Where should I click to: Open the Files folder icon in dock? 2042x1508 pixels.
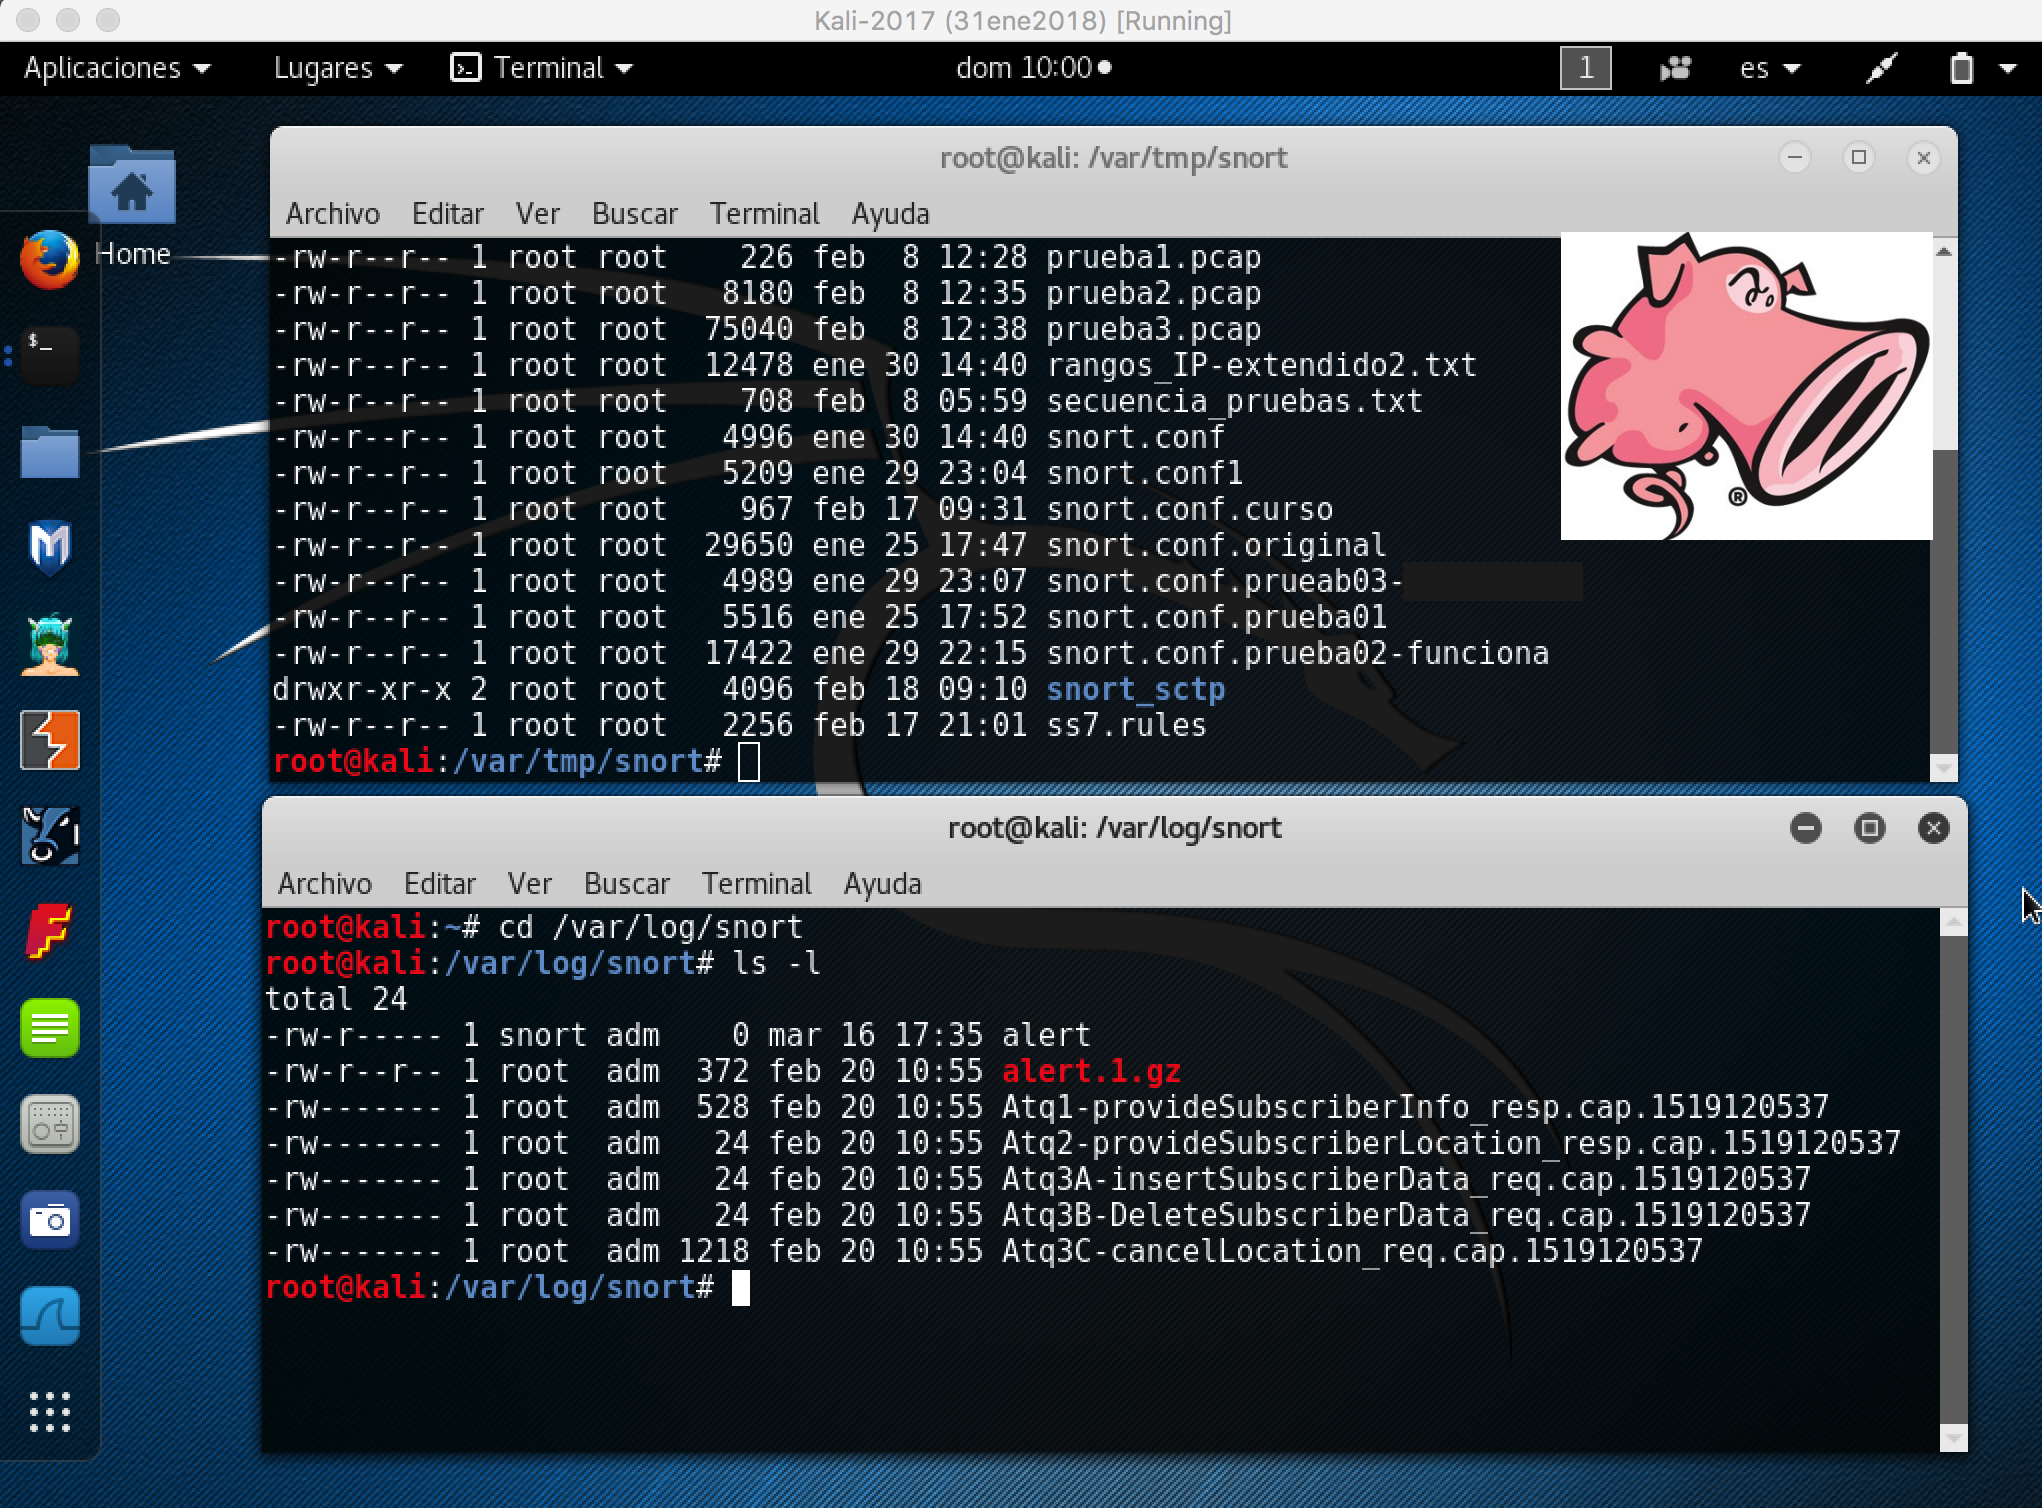pos(49,452)
